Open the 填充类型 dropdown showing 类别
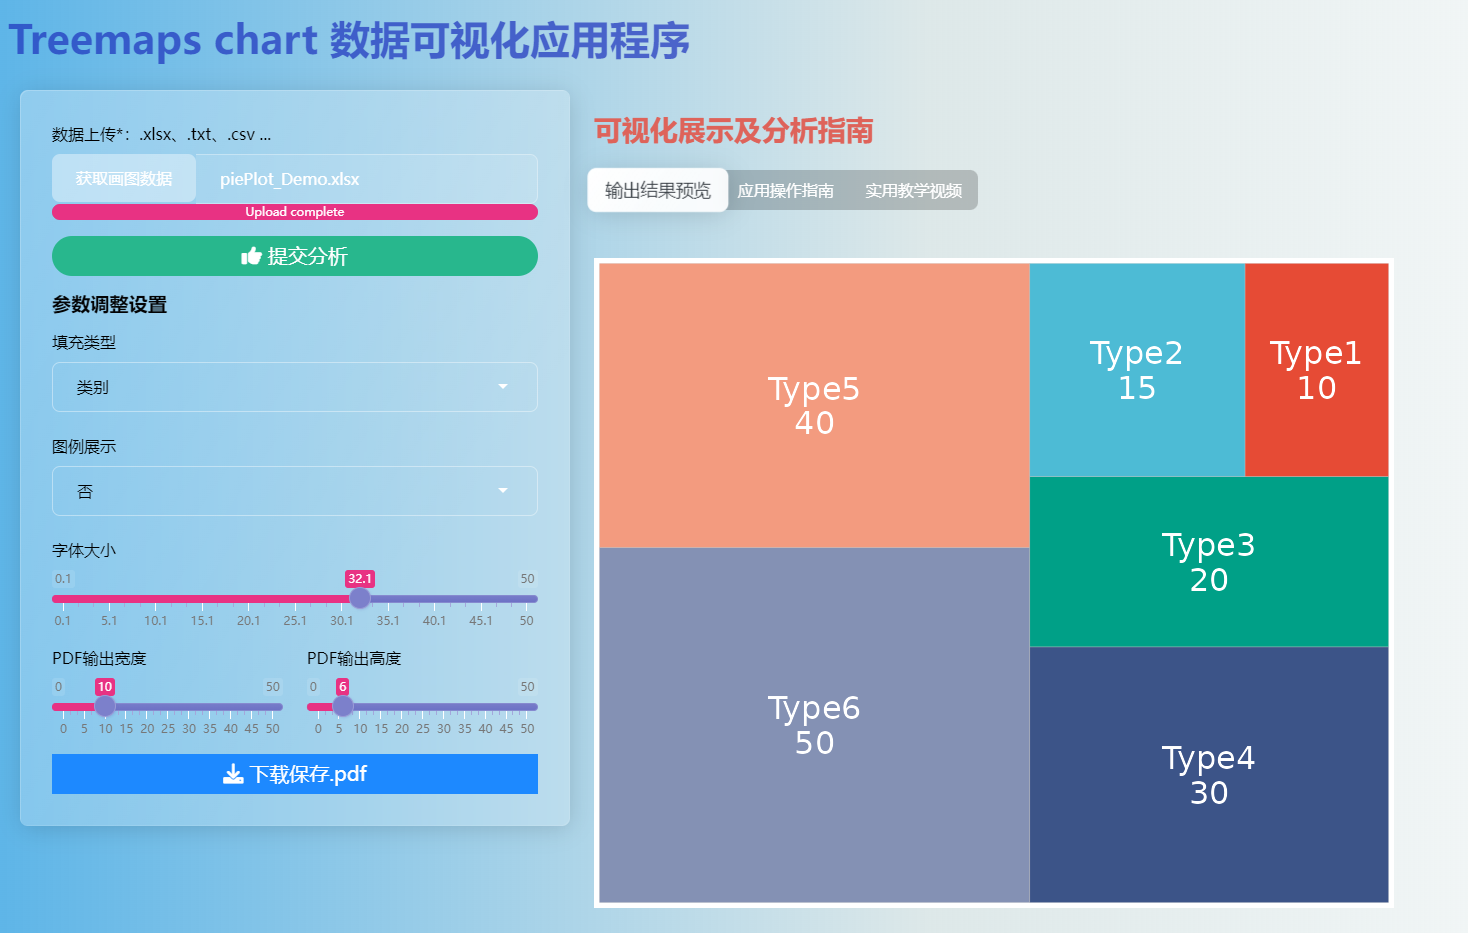The width and height of the screenshot is (1468, 933). (x=294, y=387)
